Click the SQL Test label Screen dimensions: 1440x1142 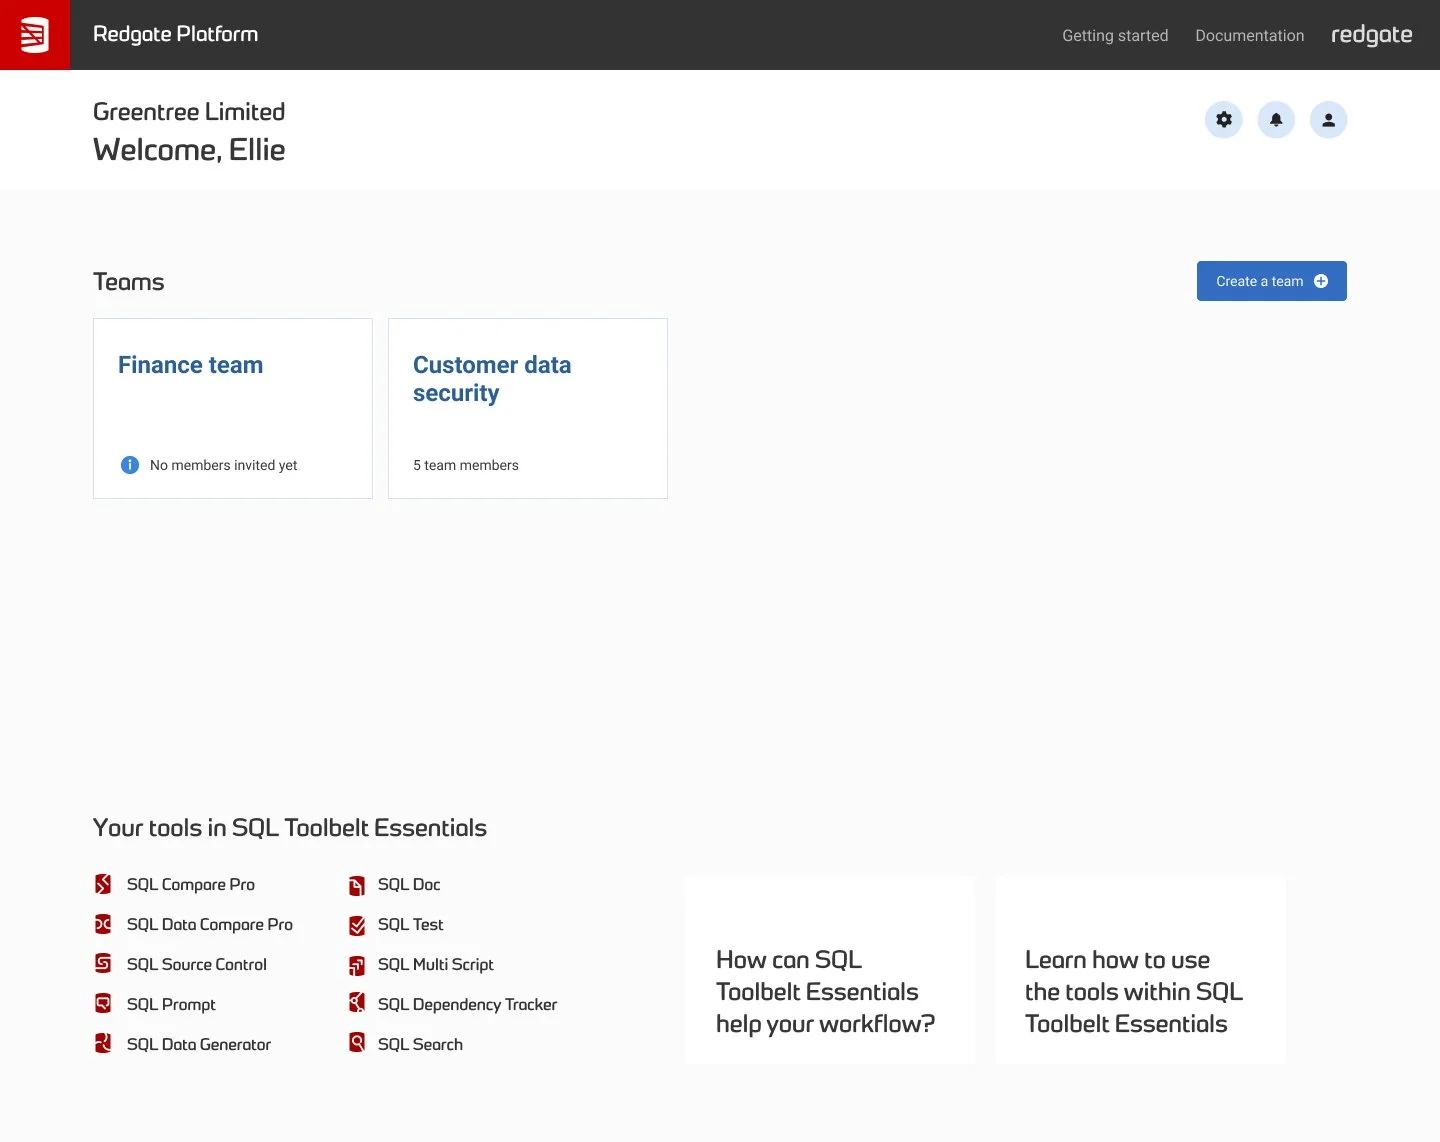[411, 924]
